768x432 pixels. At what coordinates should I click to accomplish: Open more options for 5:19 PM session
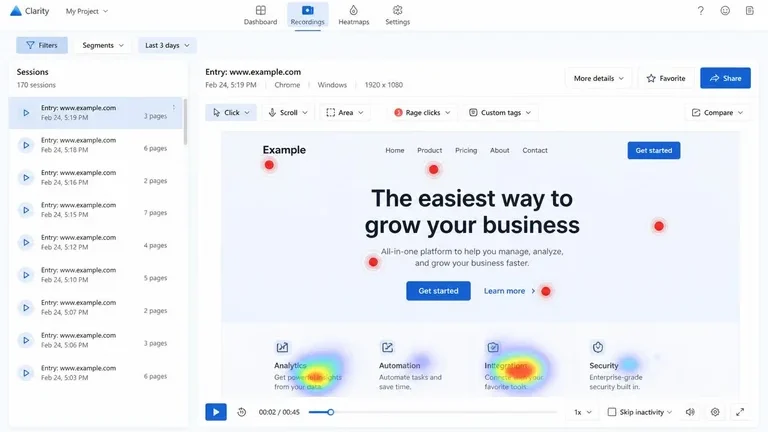tap(173, 107)
